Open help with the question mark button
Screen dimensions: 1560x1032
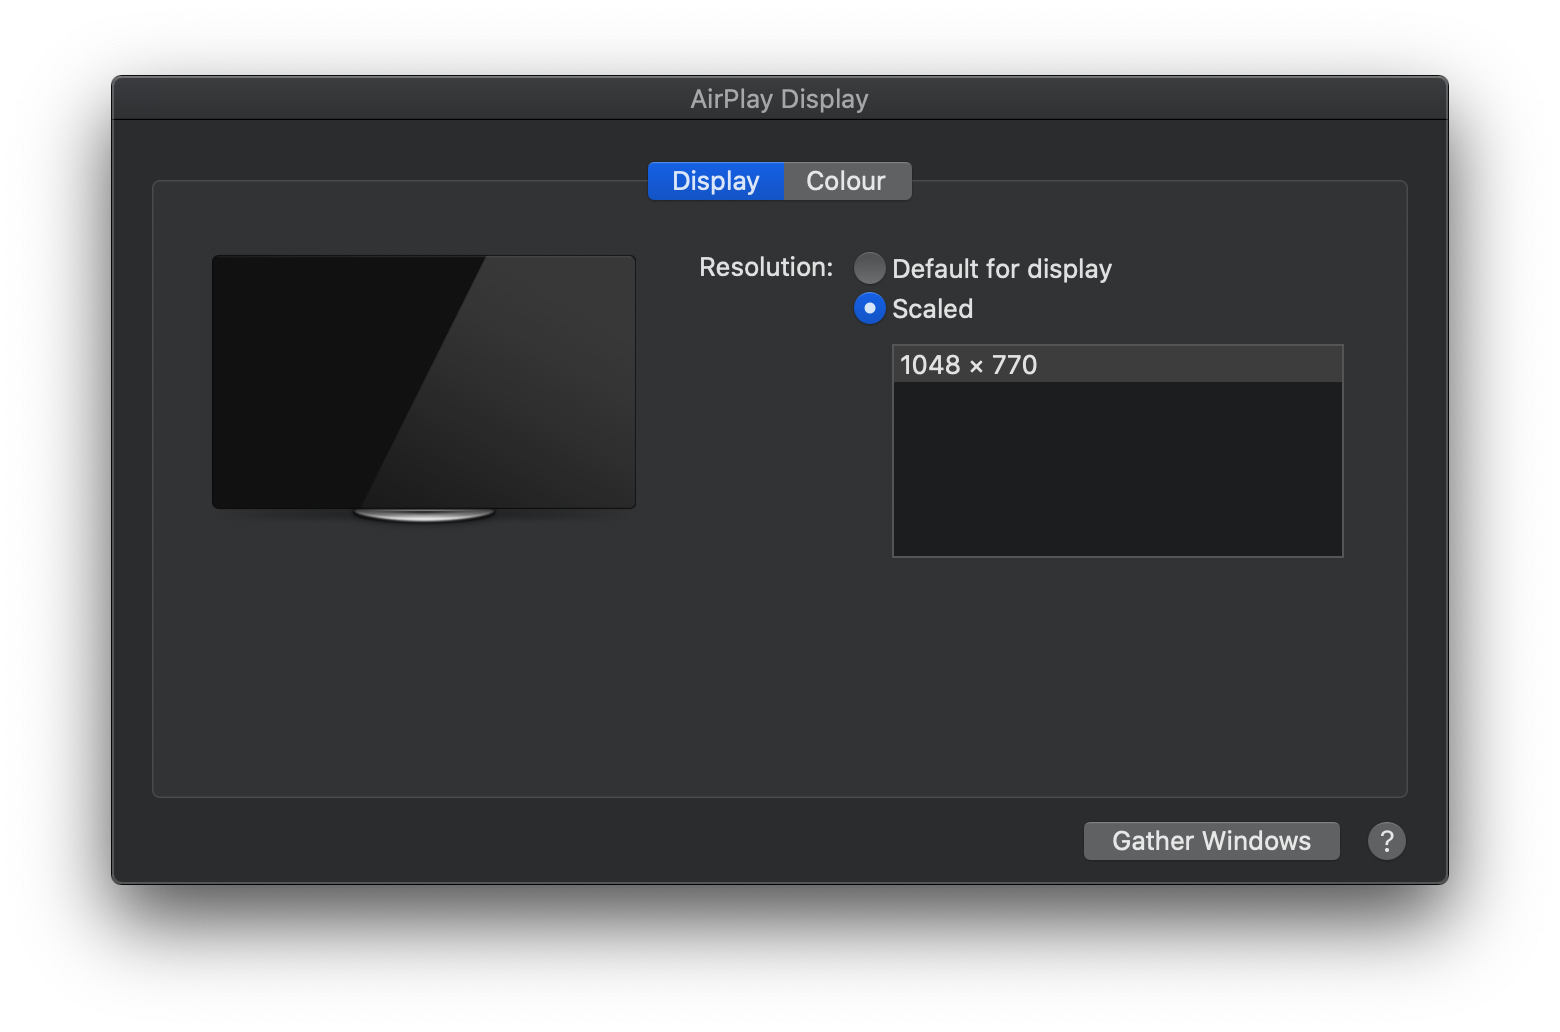[1386, 841]
